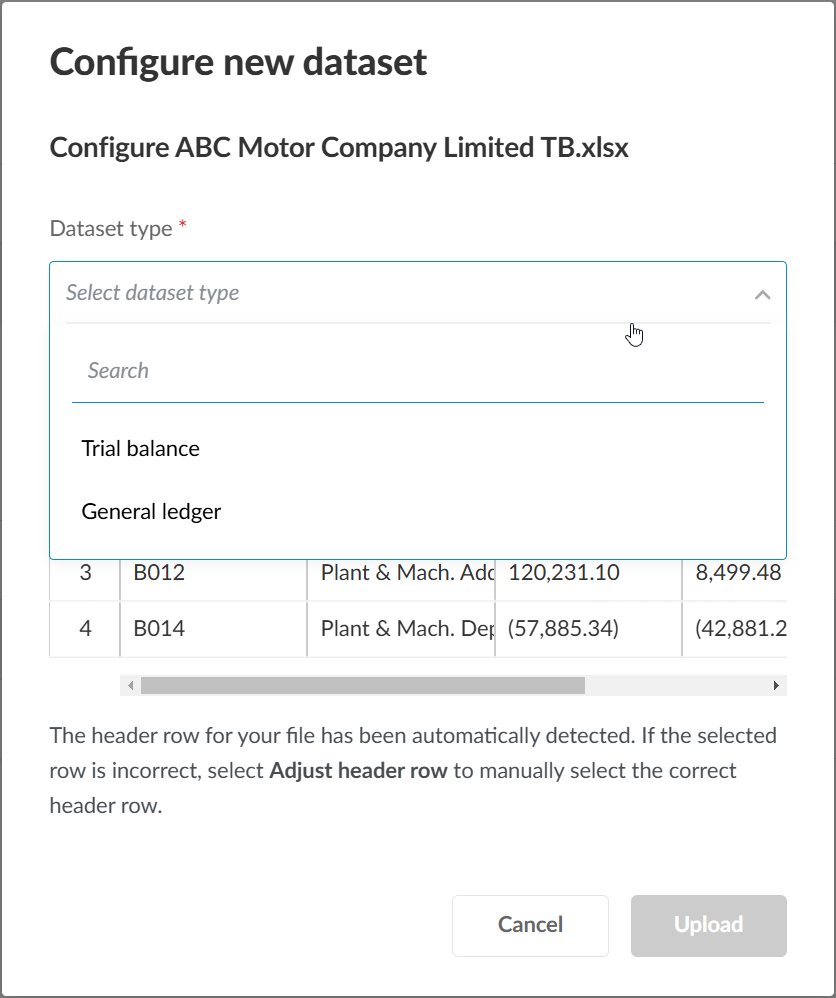
Task: Click row number 4 in preview
Action: click(x=85, y=629)
